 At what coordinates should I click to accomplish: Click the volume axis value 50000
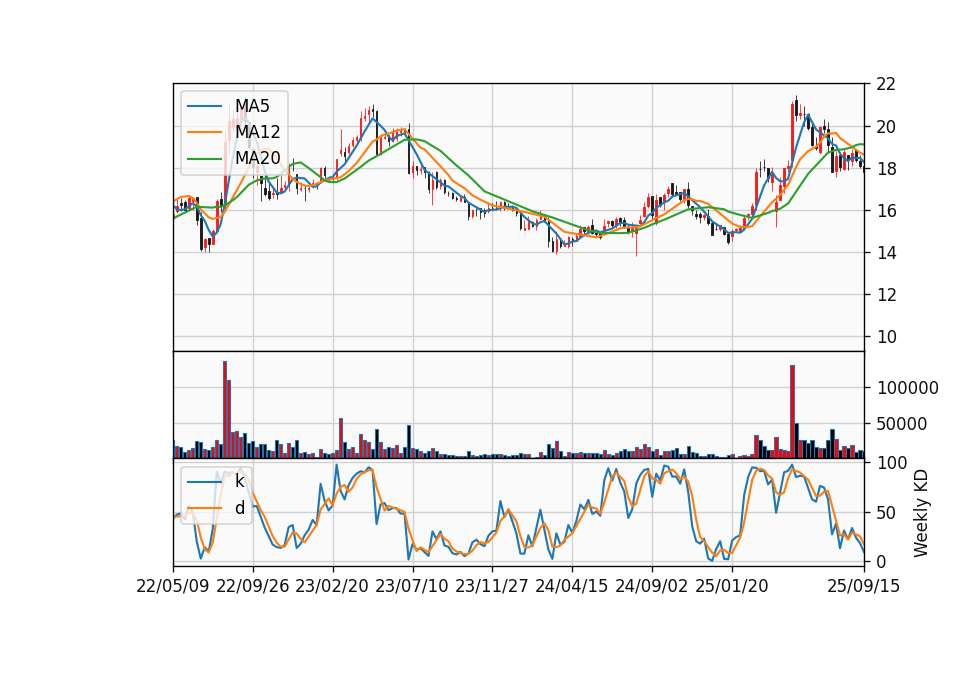coord(902,424)
